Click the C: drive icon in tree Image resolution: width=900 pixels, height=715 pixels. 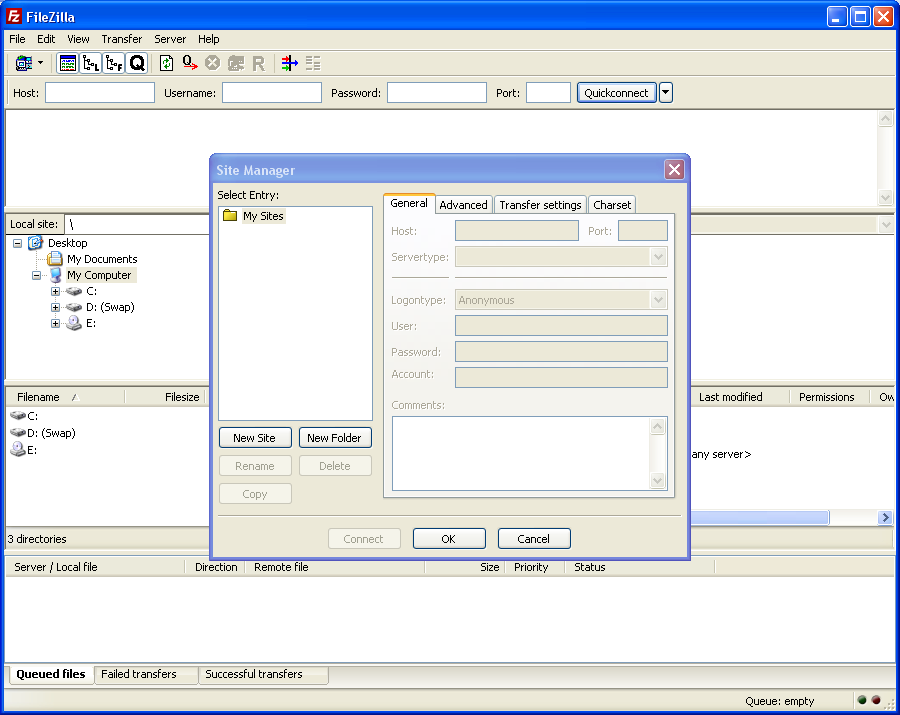pos(74,291)
